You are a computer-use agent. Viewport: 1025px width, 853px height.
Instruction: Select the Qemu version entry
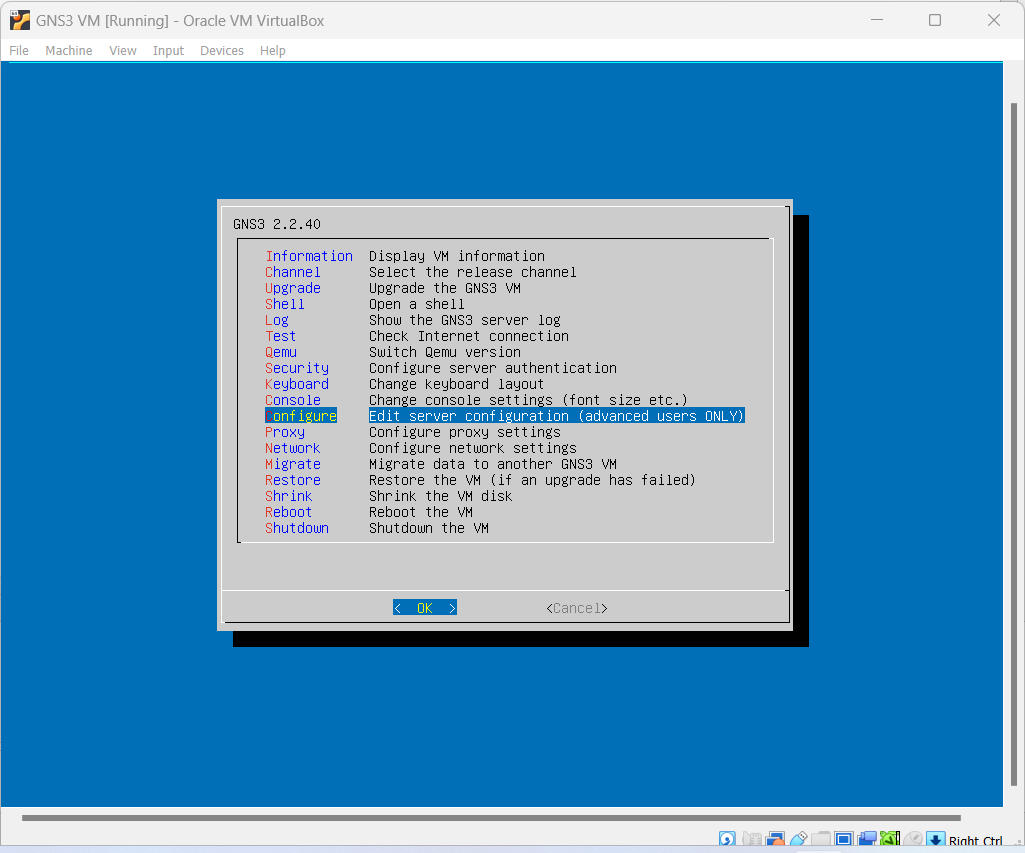click(393, 352)
